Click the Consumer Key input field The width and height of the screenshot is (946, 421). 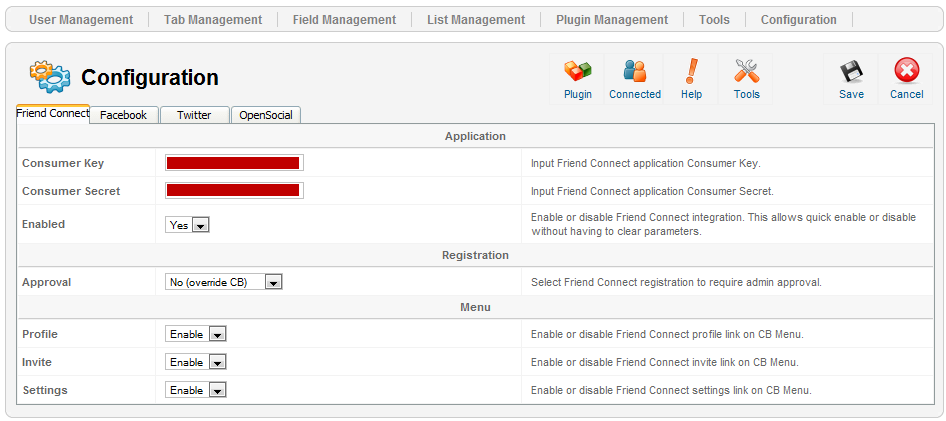(234, 163)
